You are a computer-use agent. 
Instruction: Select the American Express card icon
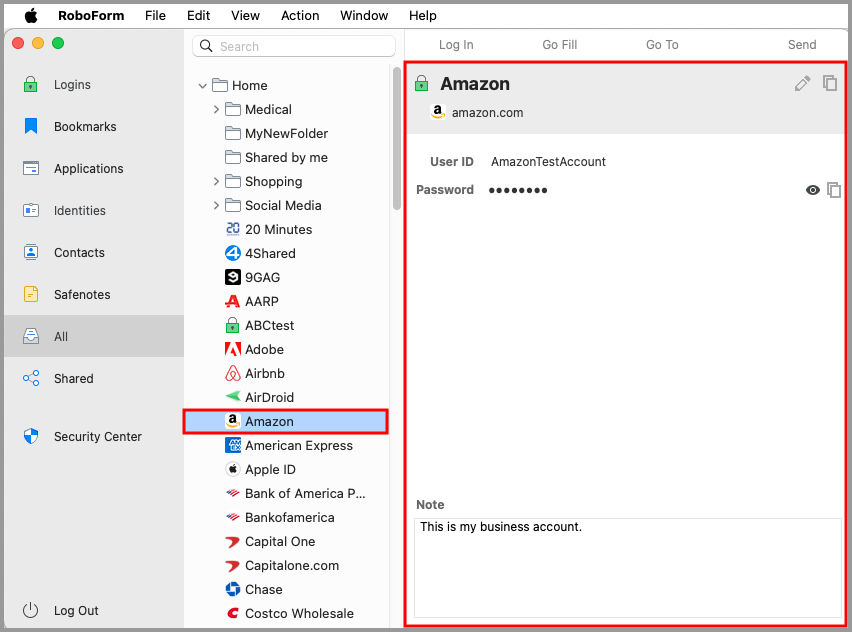click(x=233, y=445)
